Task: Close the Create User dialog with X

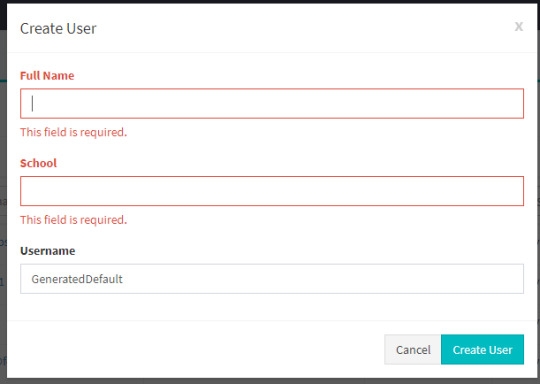Action: coord(519,27)
